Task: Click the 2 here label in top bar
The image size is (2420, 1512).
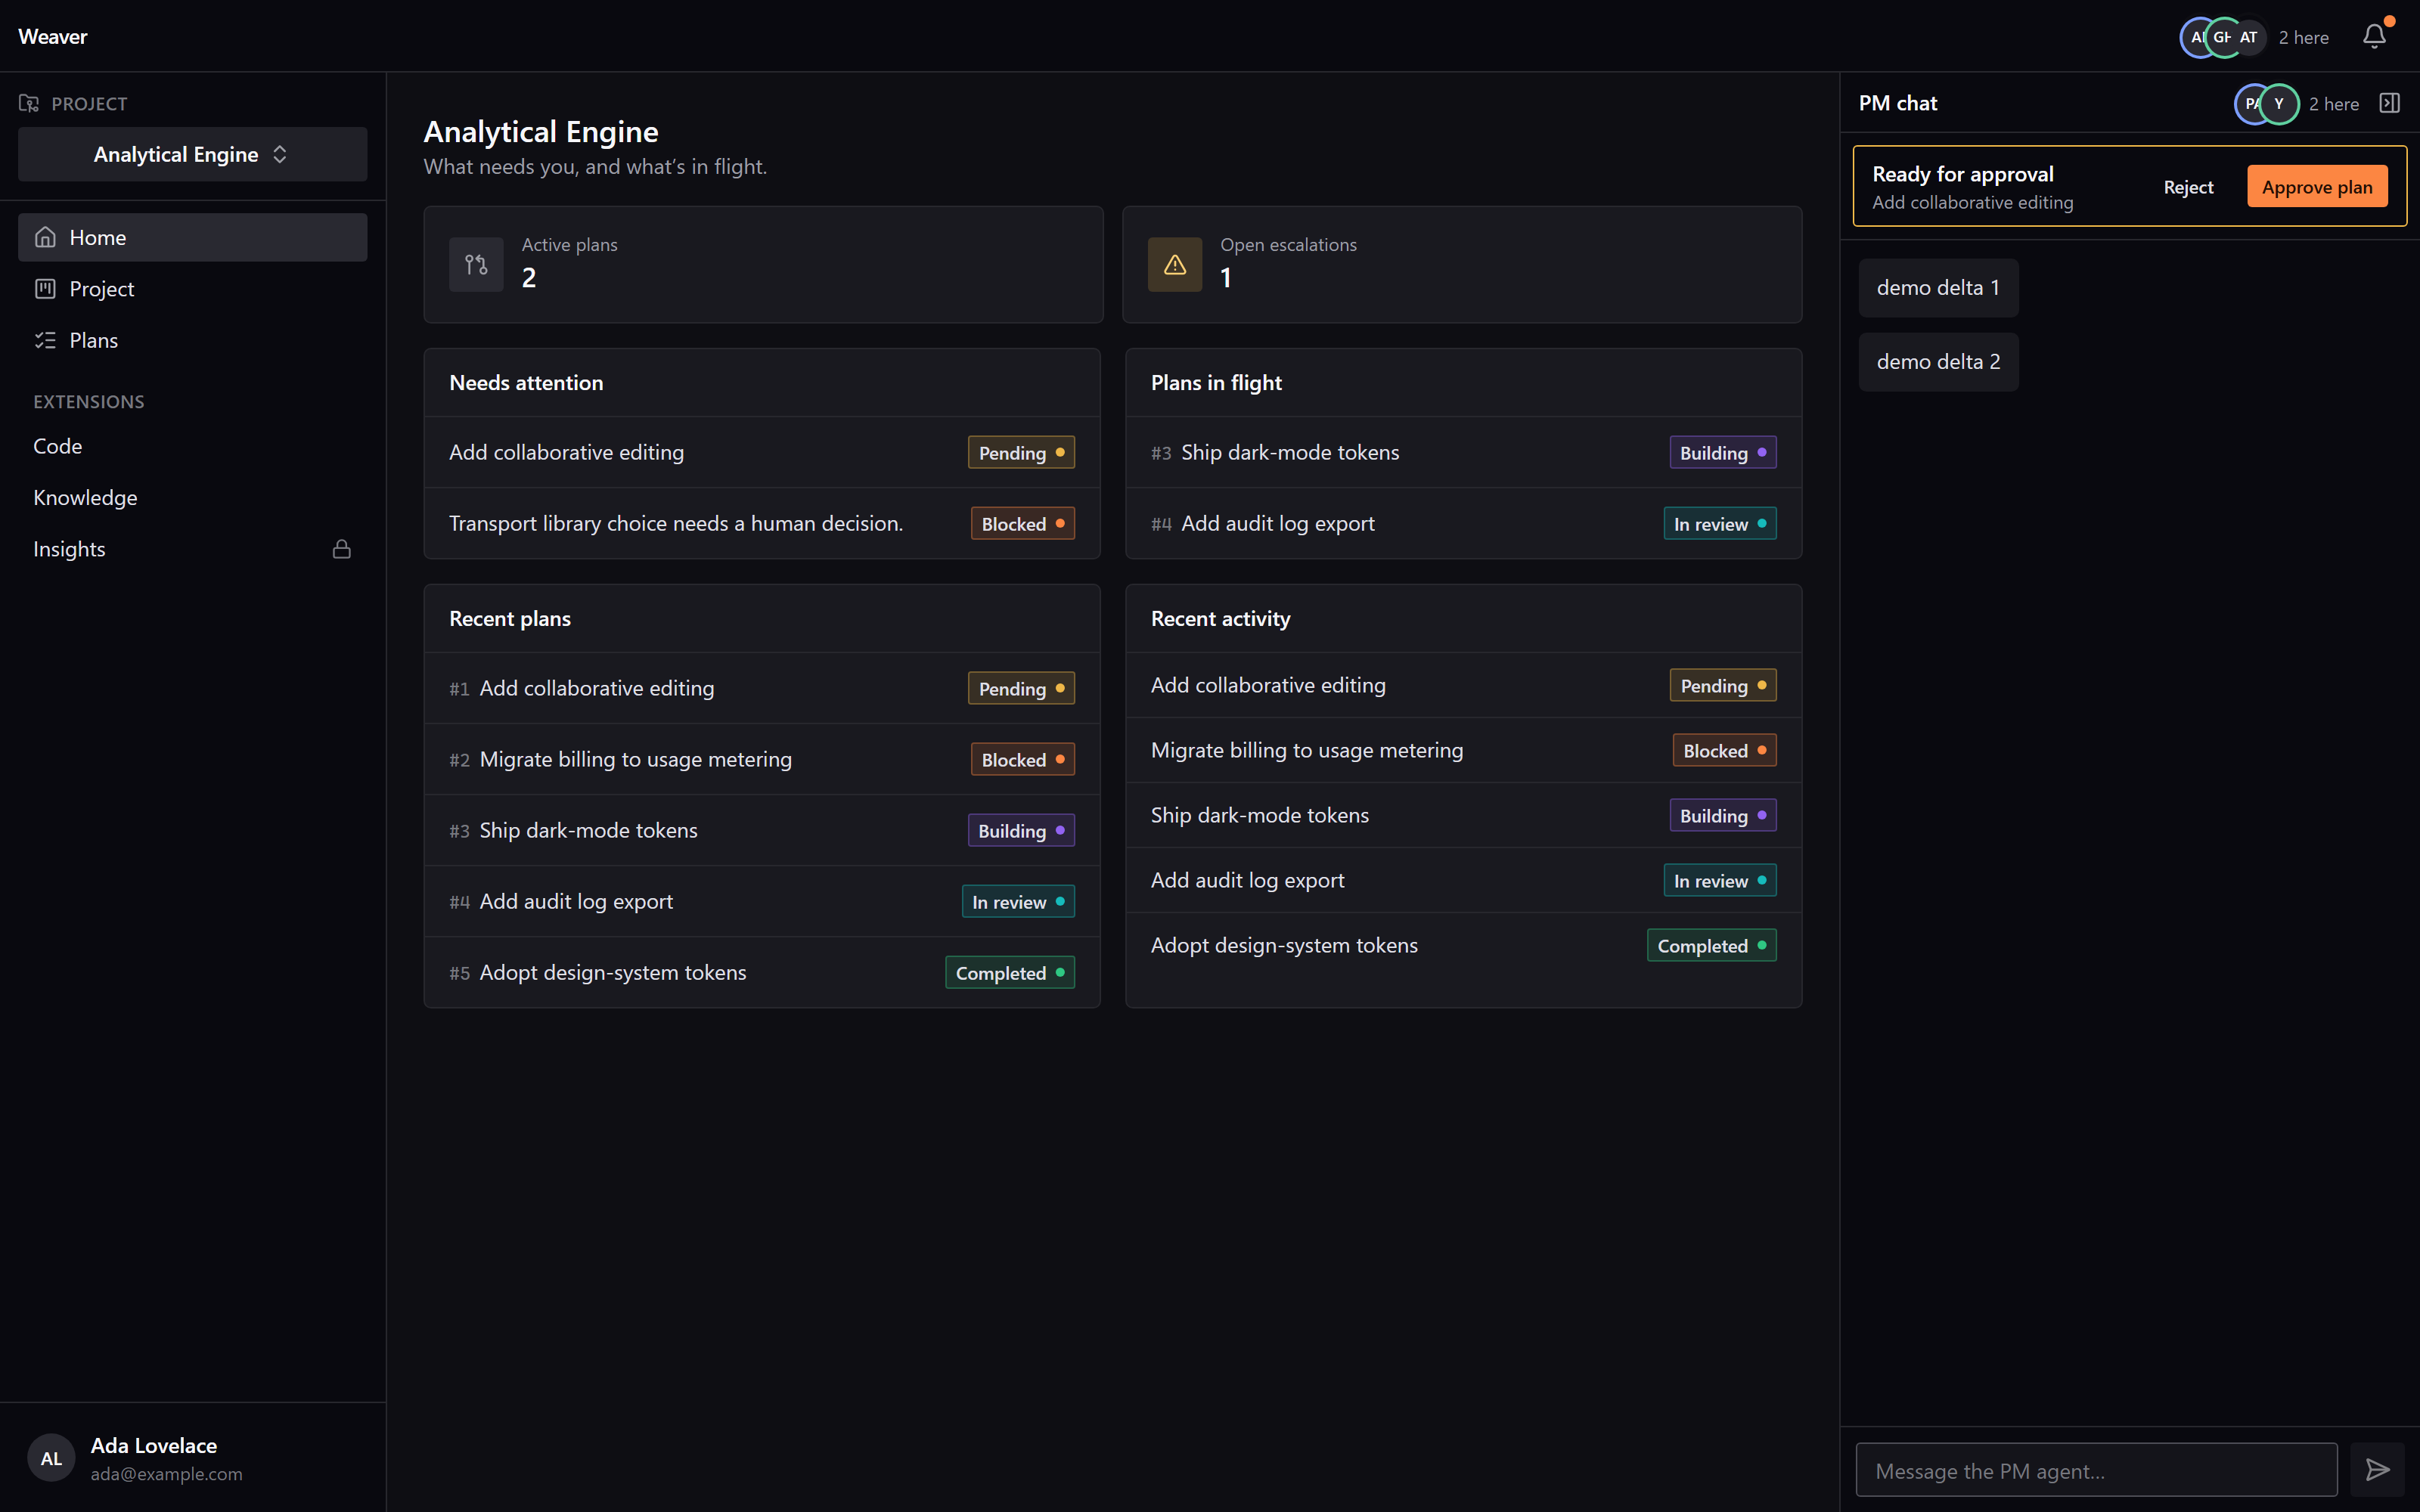Action: click(2303, 37)
